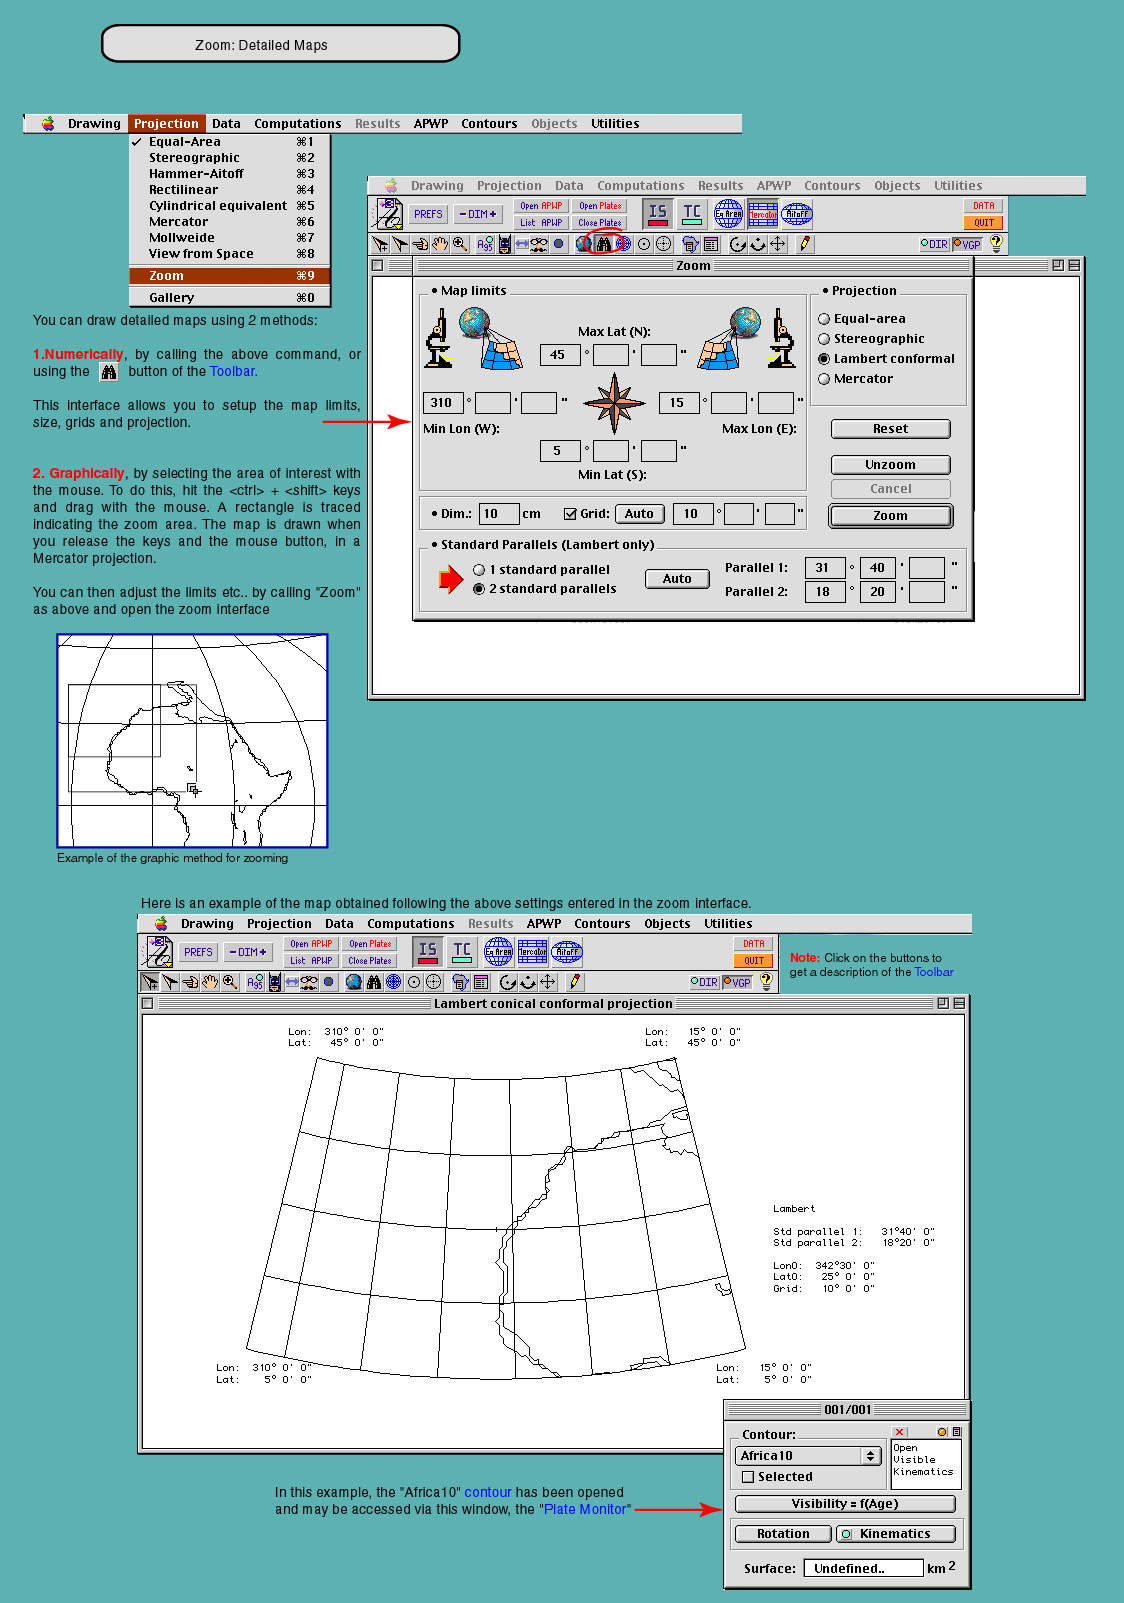The image size is (1124, 1603).
Task: Click the Reset button
Action: click(890, 429)
